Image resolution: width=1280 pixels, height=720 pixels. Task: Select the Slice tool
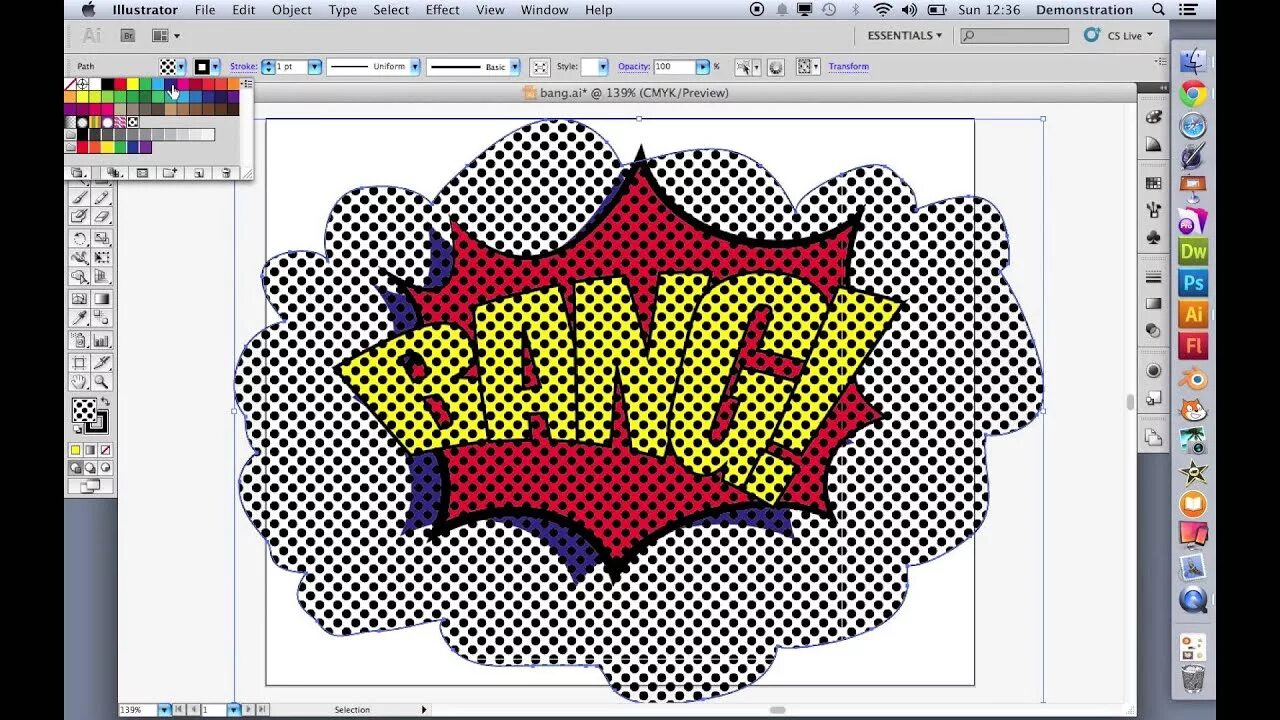pos(102,363)
